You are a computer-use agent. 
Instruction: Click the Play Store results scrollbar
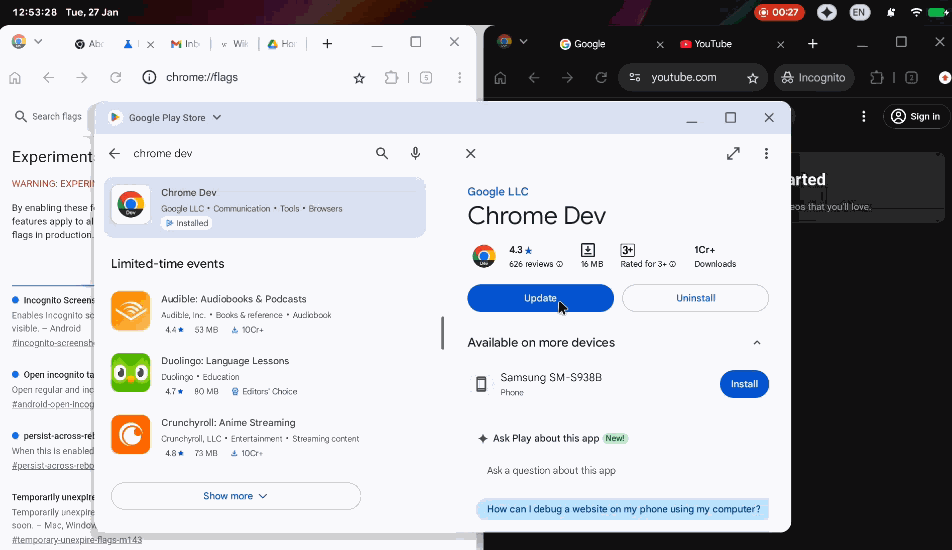click(443, 333)
